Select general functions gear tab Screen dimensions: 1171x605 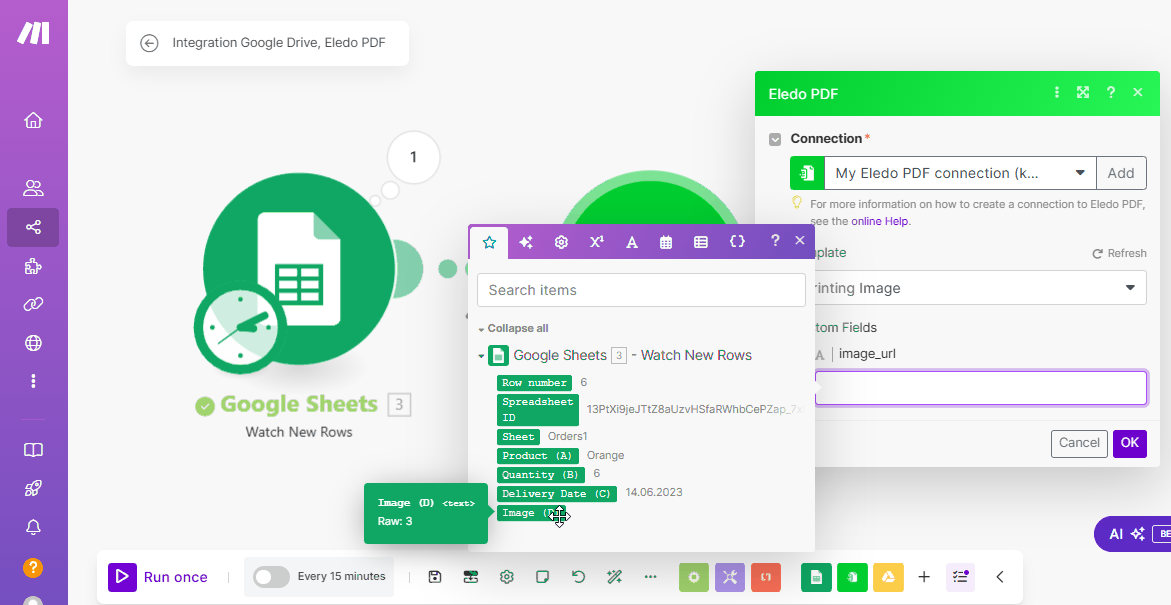[562, 242]
